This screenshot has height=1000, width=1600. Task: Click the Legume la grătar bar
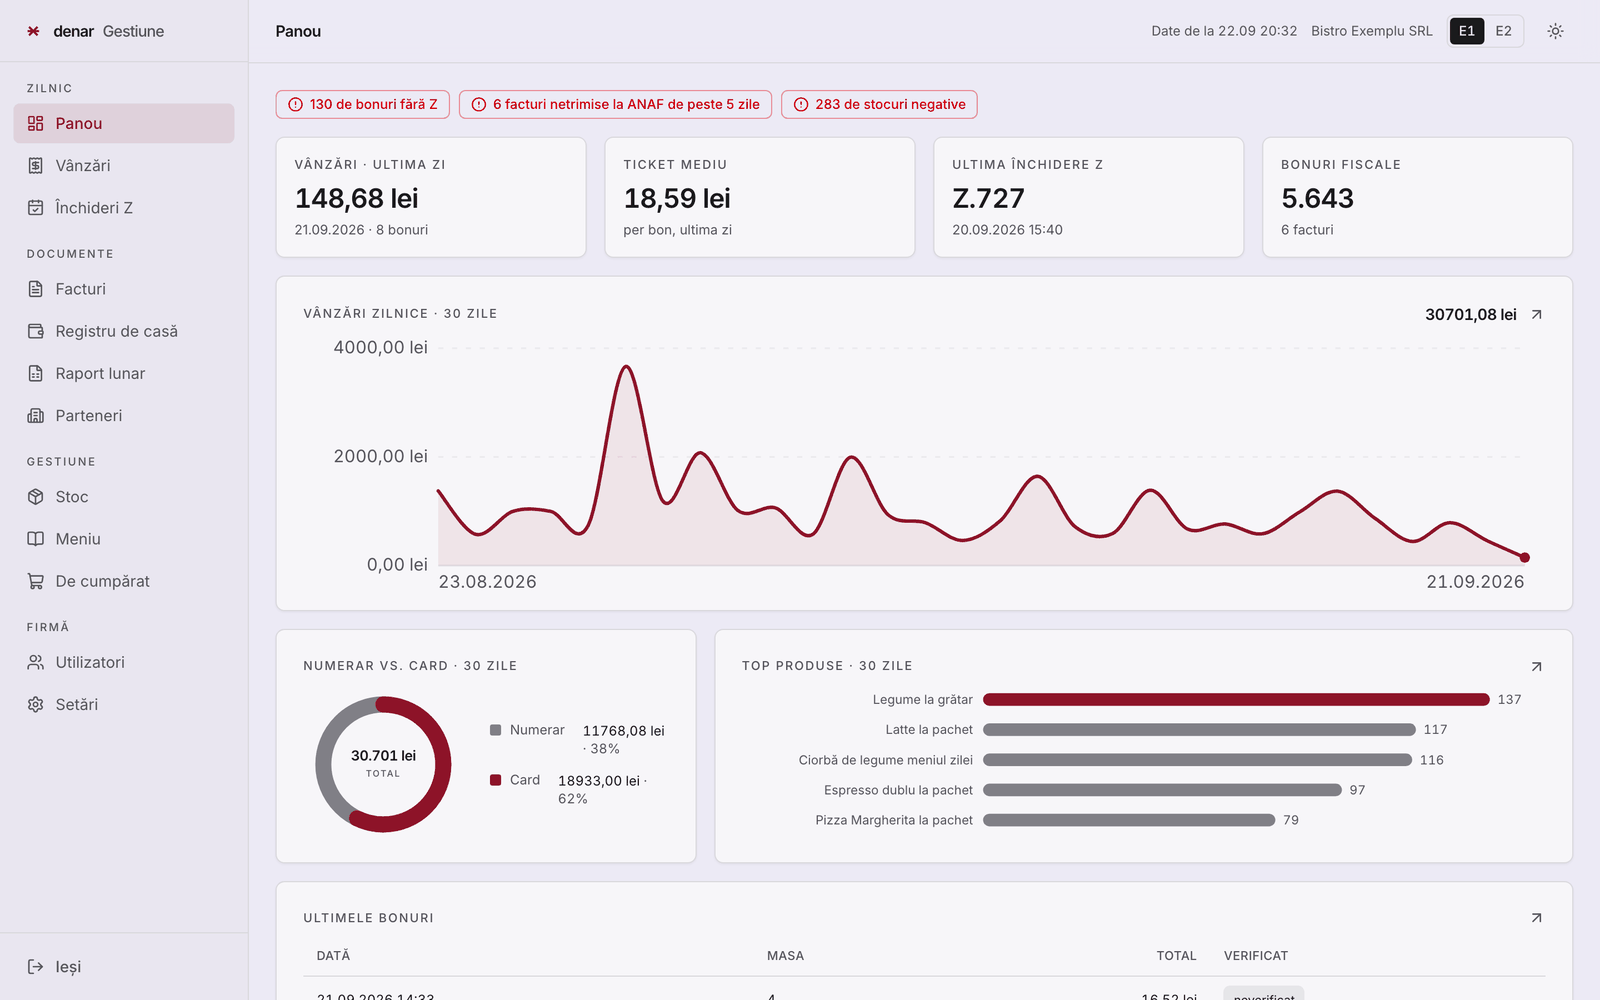point(1236,700)
